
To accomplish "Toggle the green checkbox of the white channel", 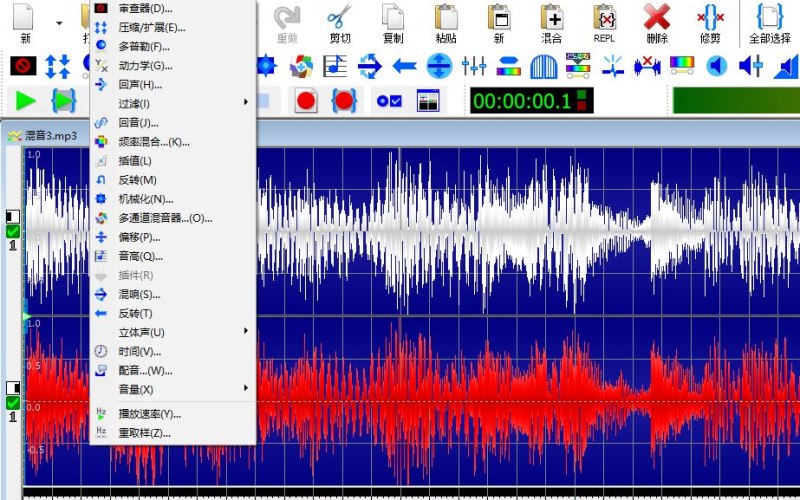I will (x=13, y=232).
